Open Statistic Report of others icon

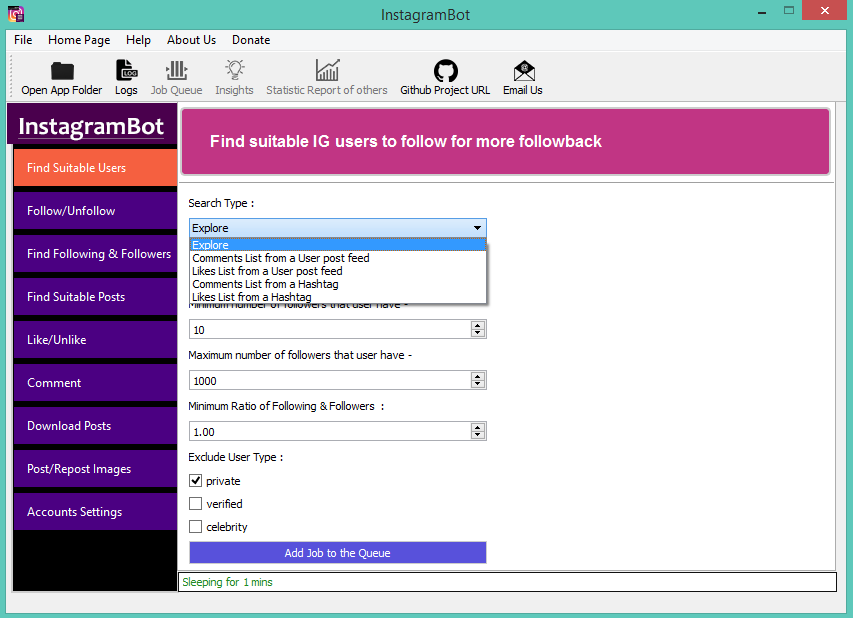326,71
